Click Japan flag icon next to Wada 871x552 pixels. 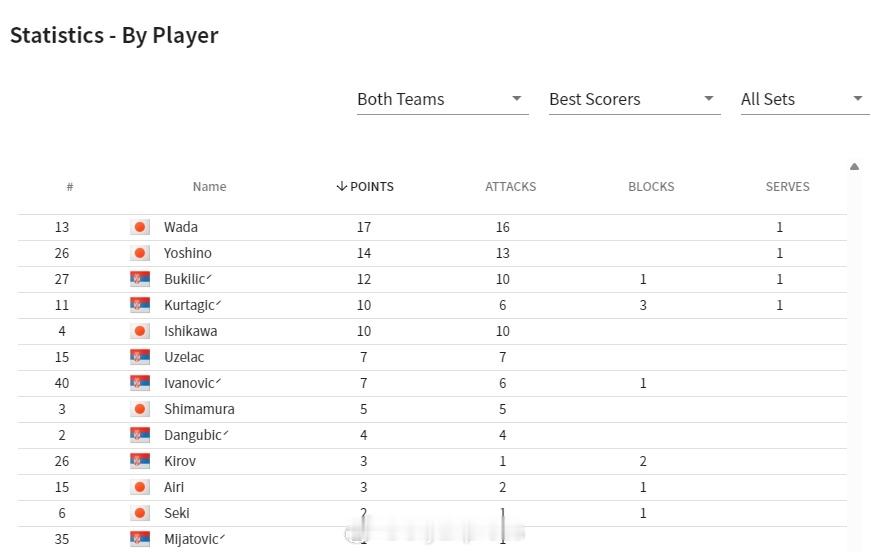pyautogui.click(x=140, y=227)
